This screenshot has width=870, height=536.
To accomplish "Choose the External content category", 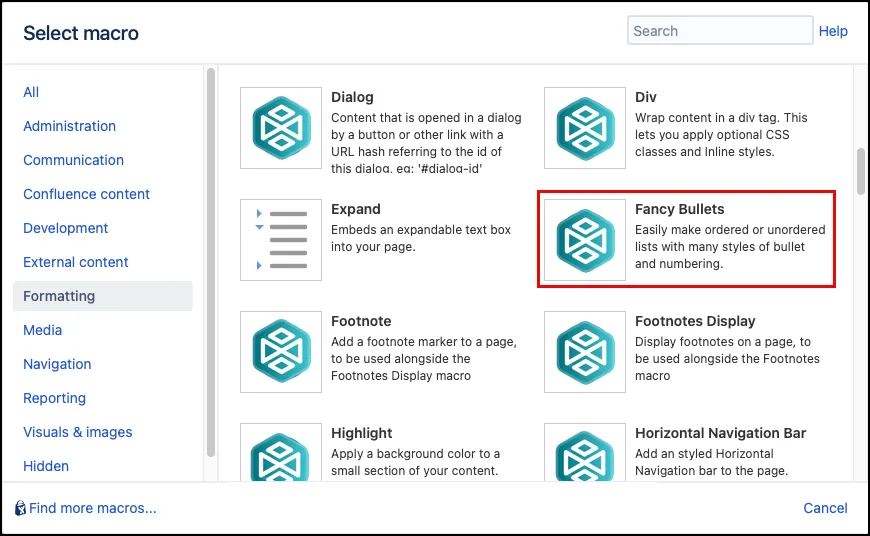I will 75,262.
